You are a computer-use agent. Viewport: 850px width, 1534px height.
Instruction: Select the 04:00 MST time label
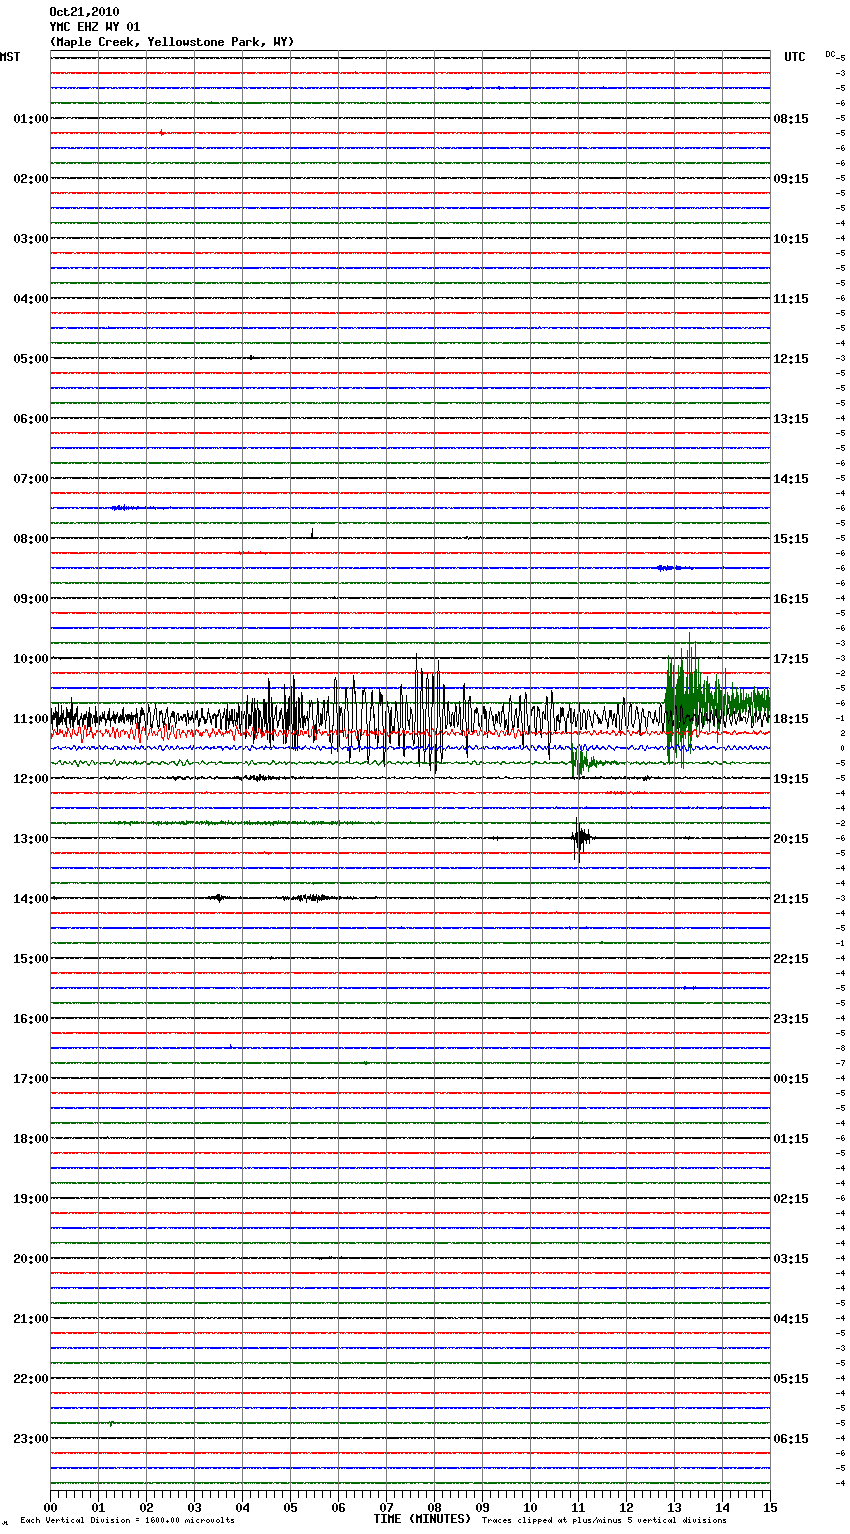(30, 299)
